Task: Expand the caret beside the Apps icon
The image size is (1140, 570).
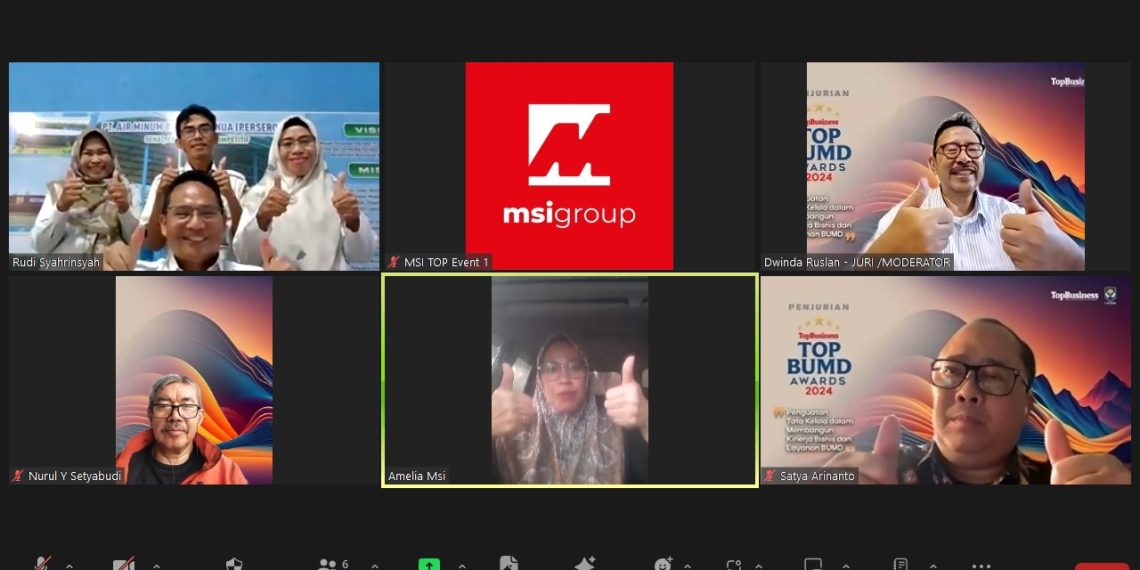Action: click(x=758, y=566)
